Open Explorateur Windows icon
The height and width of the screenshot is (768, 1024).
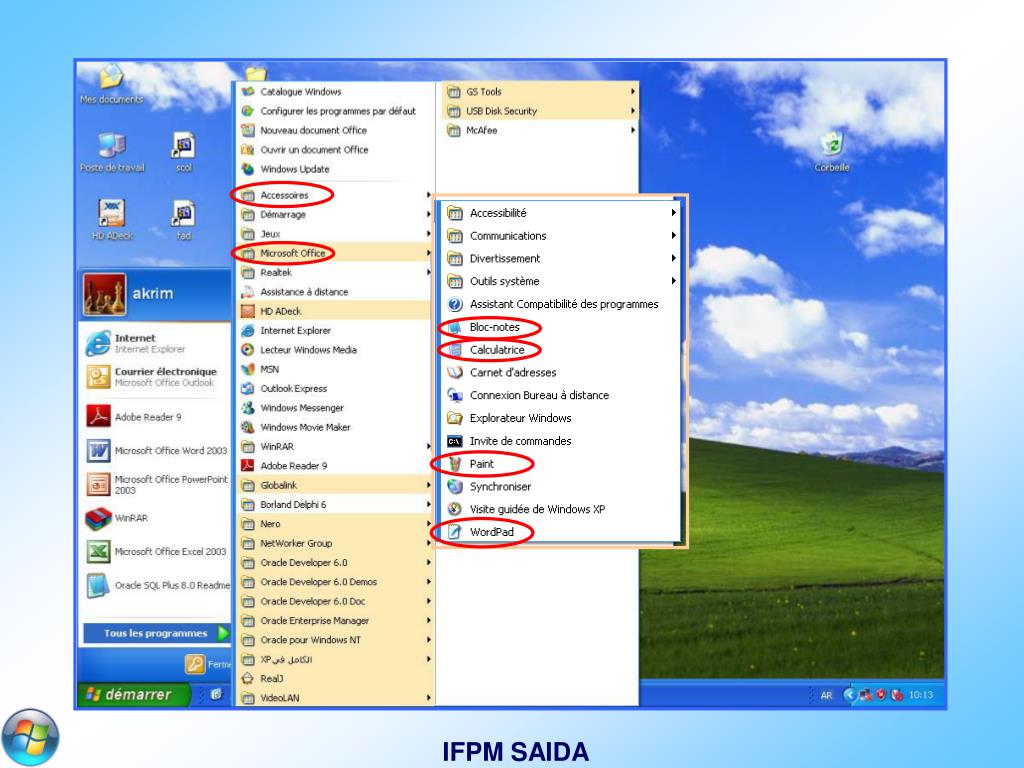pos(455,418)
